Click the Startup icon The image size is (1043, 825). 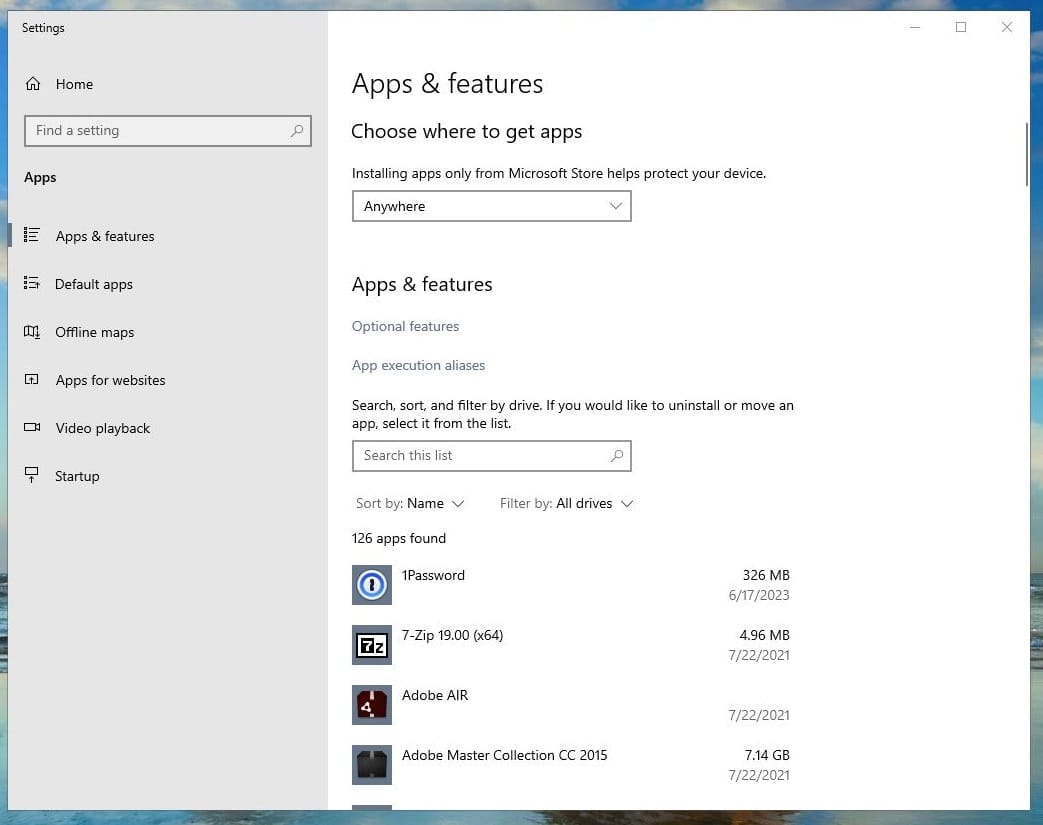point(31,475)
